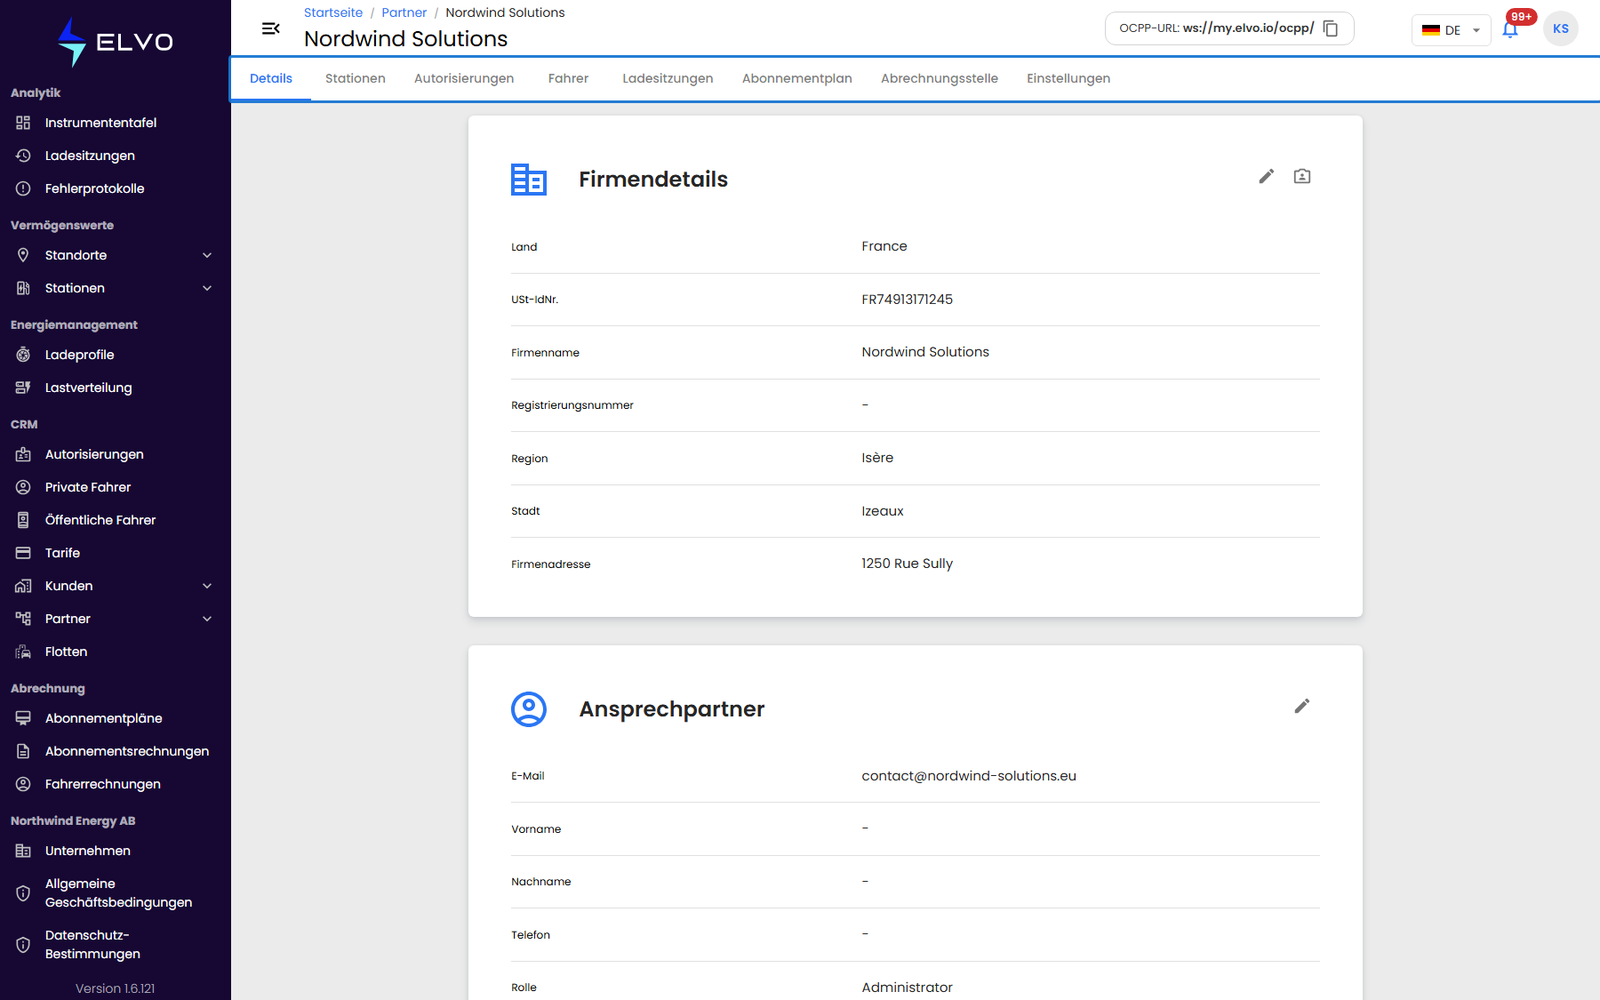Expand the Kunden menu chevron
Image resolution: width=1600 pixels, height=1000 pixels.
(x=207, y=586)
